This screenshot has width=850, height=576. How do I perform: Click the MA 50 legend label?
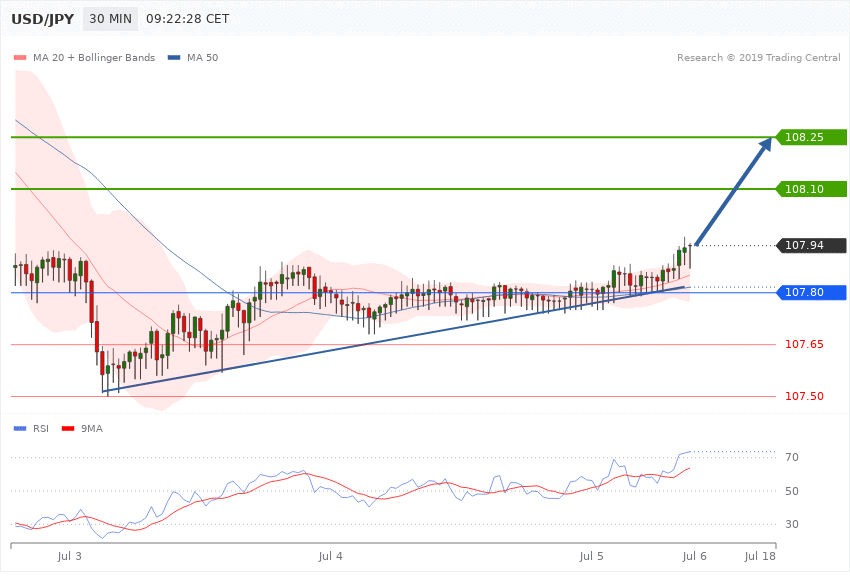pos(202,57)
